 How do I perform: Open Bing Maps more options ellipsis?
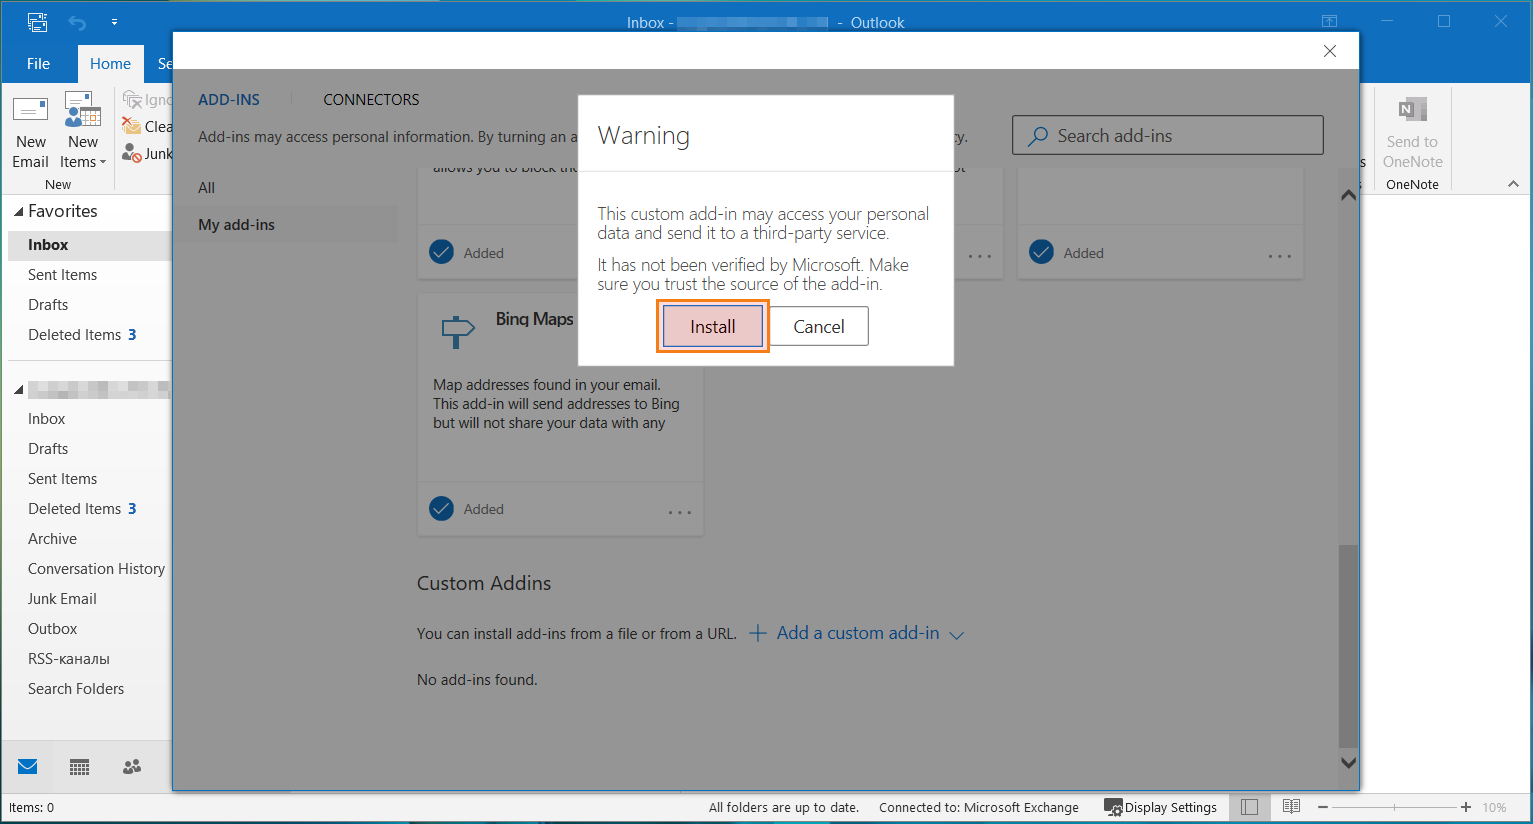680,512
